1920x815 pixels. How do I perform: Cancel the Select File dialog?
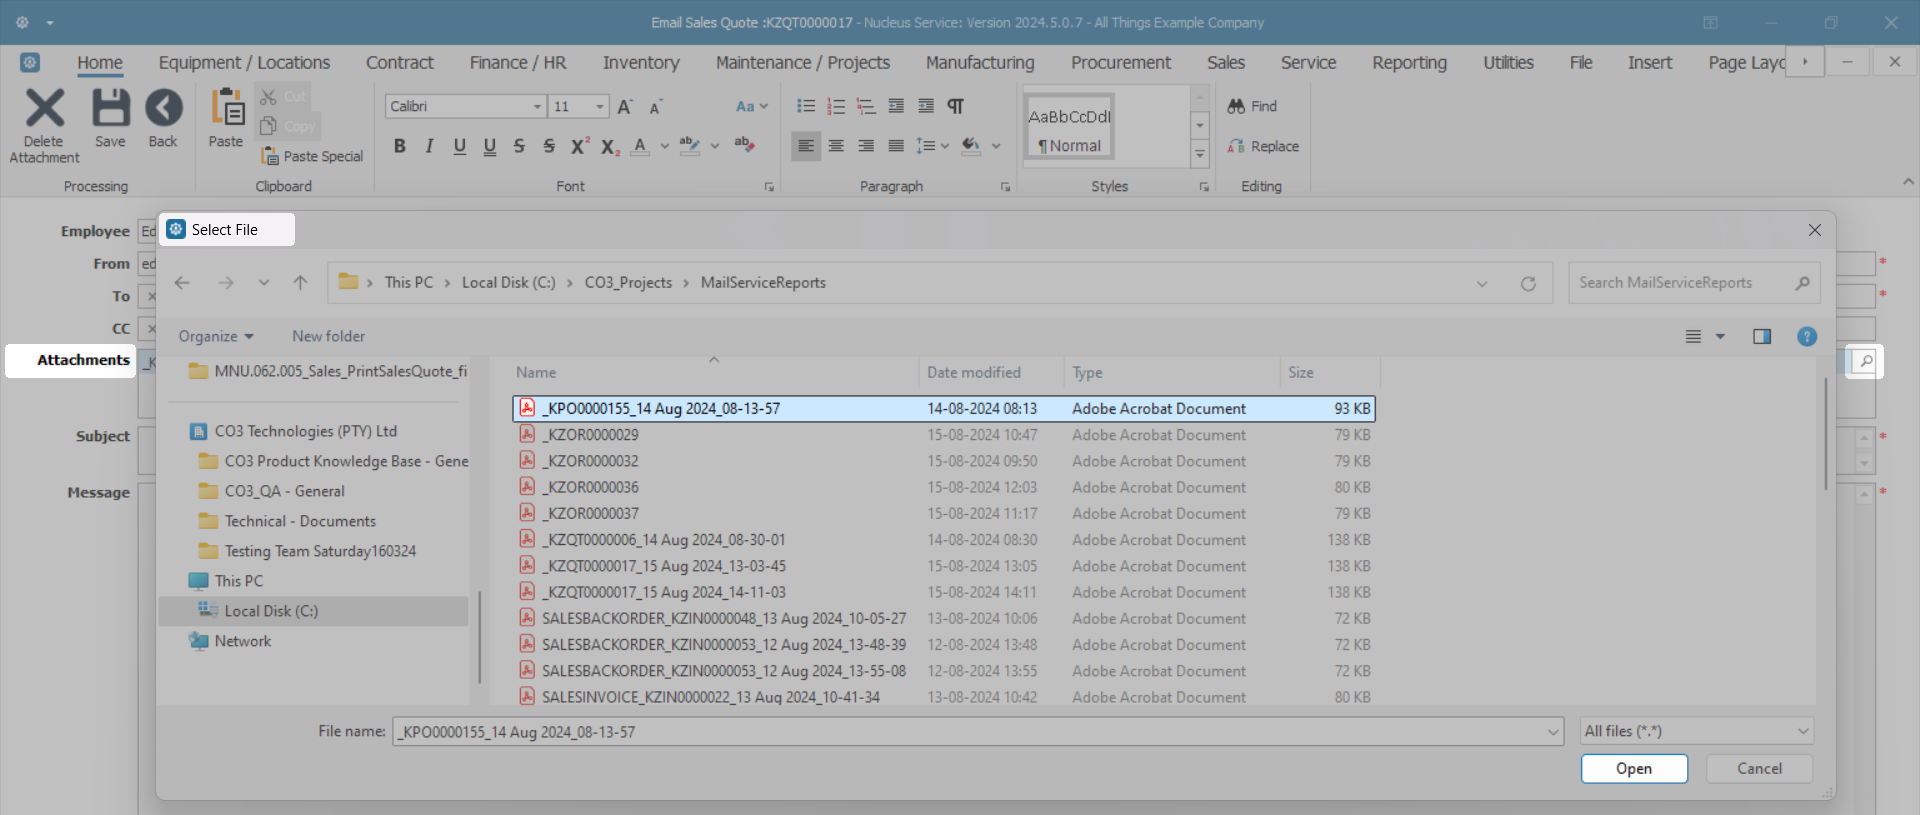[x=1759, y=769]
